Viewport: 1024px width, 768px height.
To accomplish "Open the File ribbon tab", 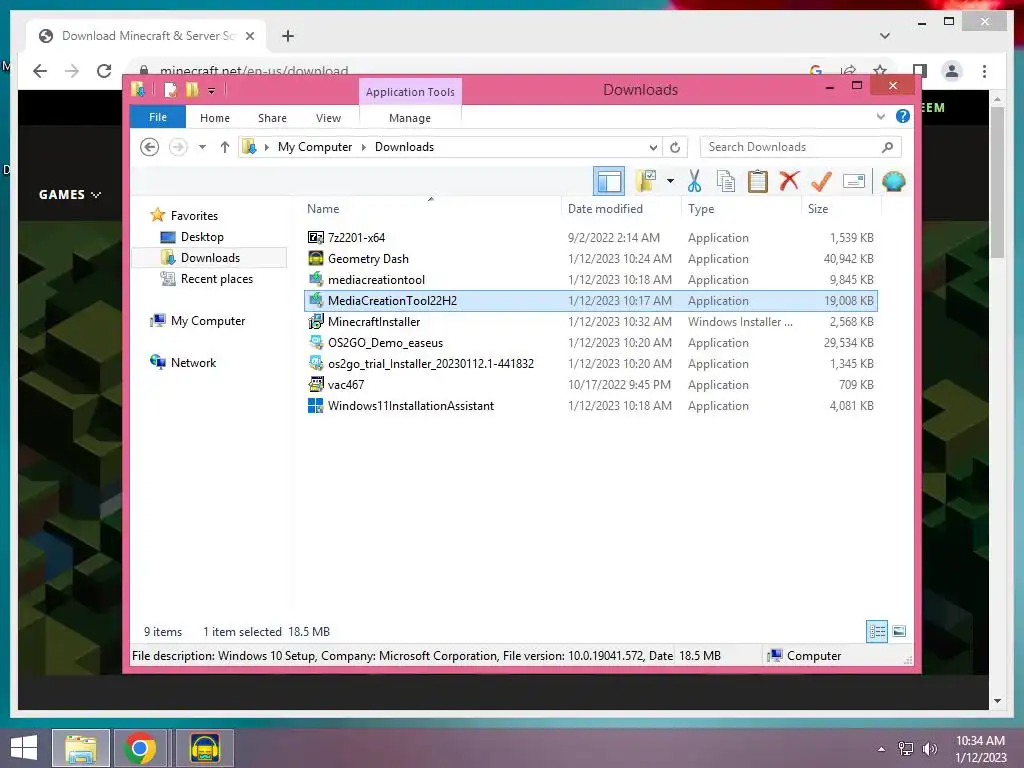I will click(x=157, y=118).
